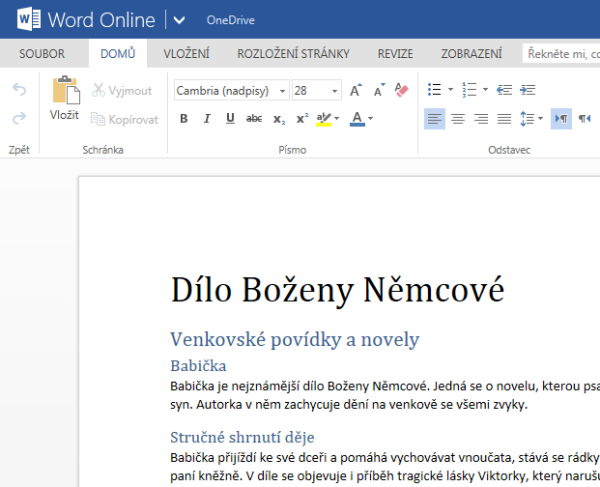Toggle bold formatting

coord(183,118)
